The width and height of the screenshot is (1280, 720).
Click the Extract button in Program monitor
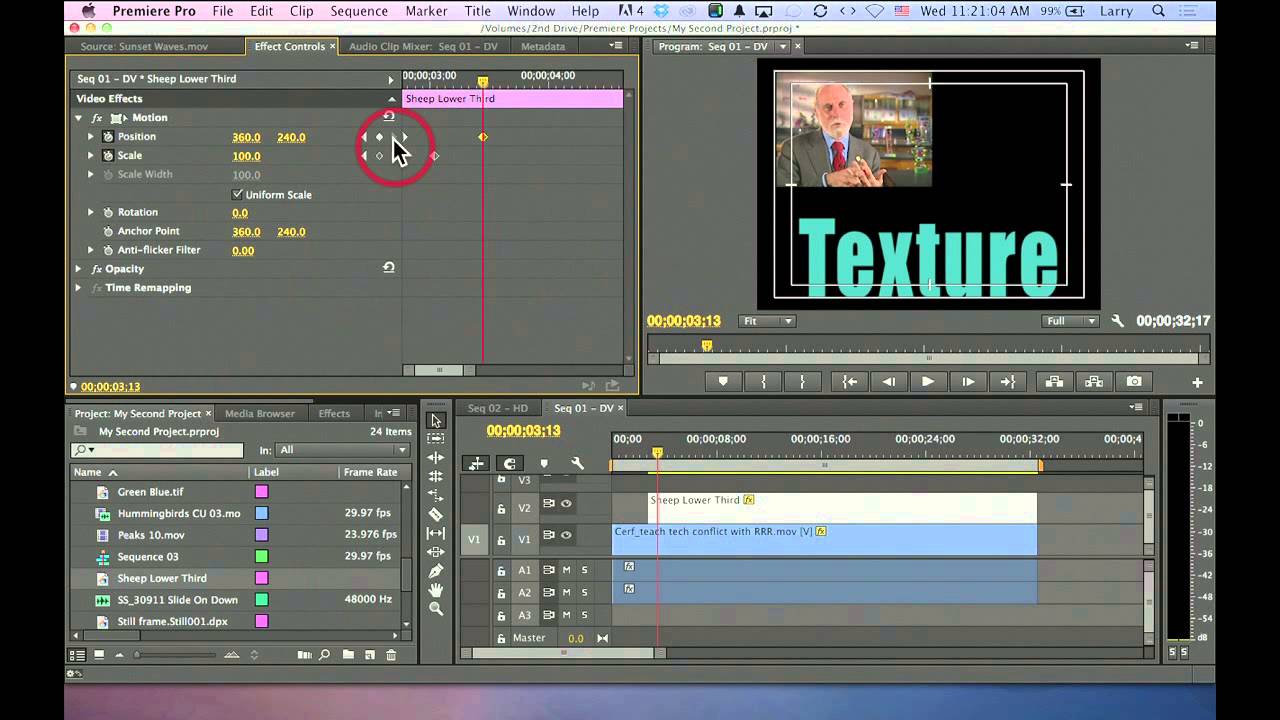pyautogui.click(x=1094, y=382)
